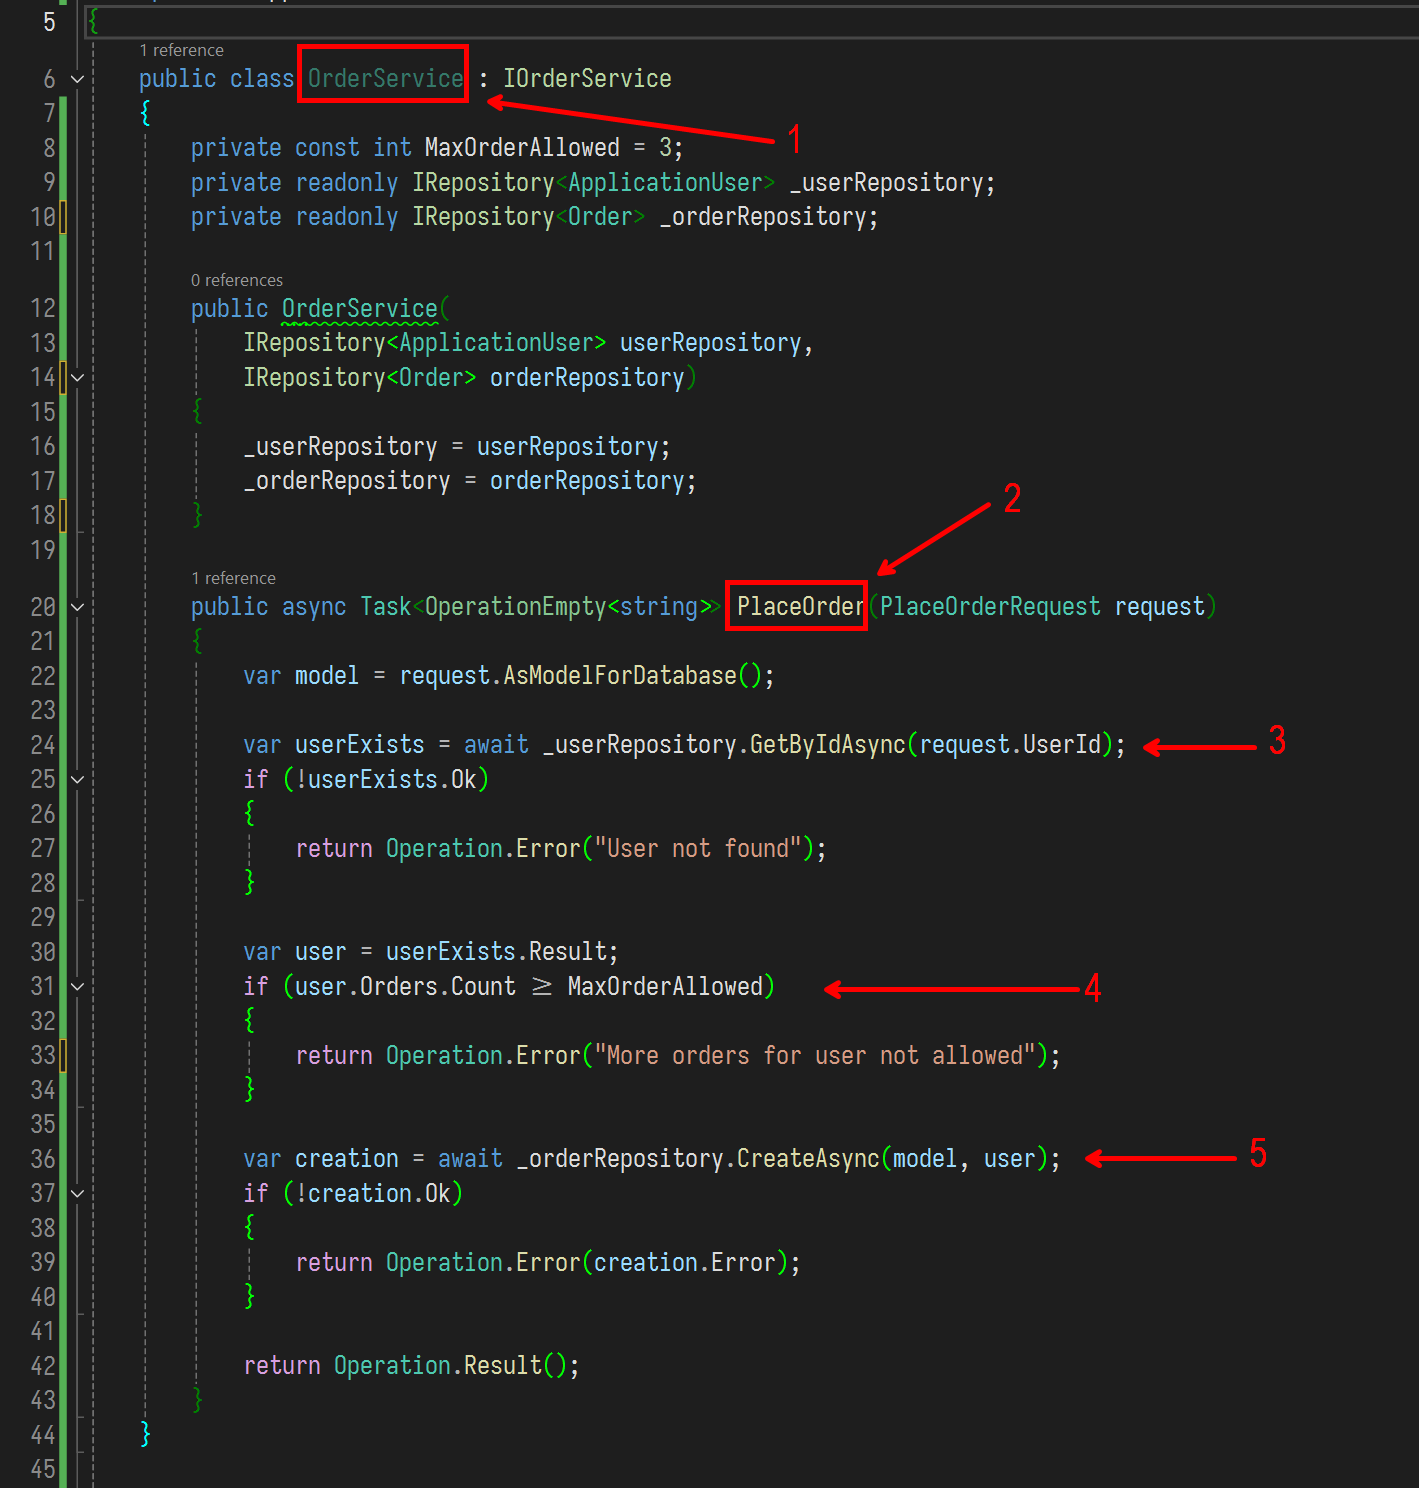Select line number 11 in the gutter
The width and height of the screenshot is (1419, 1488).
43,251
